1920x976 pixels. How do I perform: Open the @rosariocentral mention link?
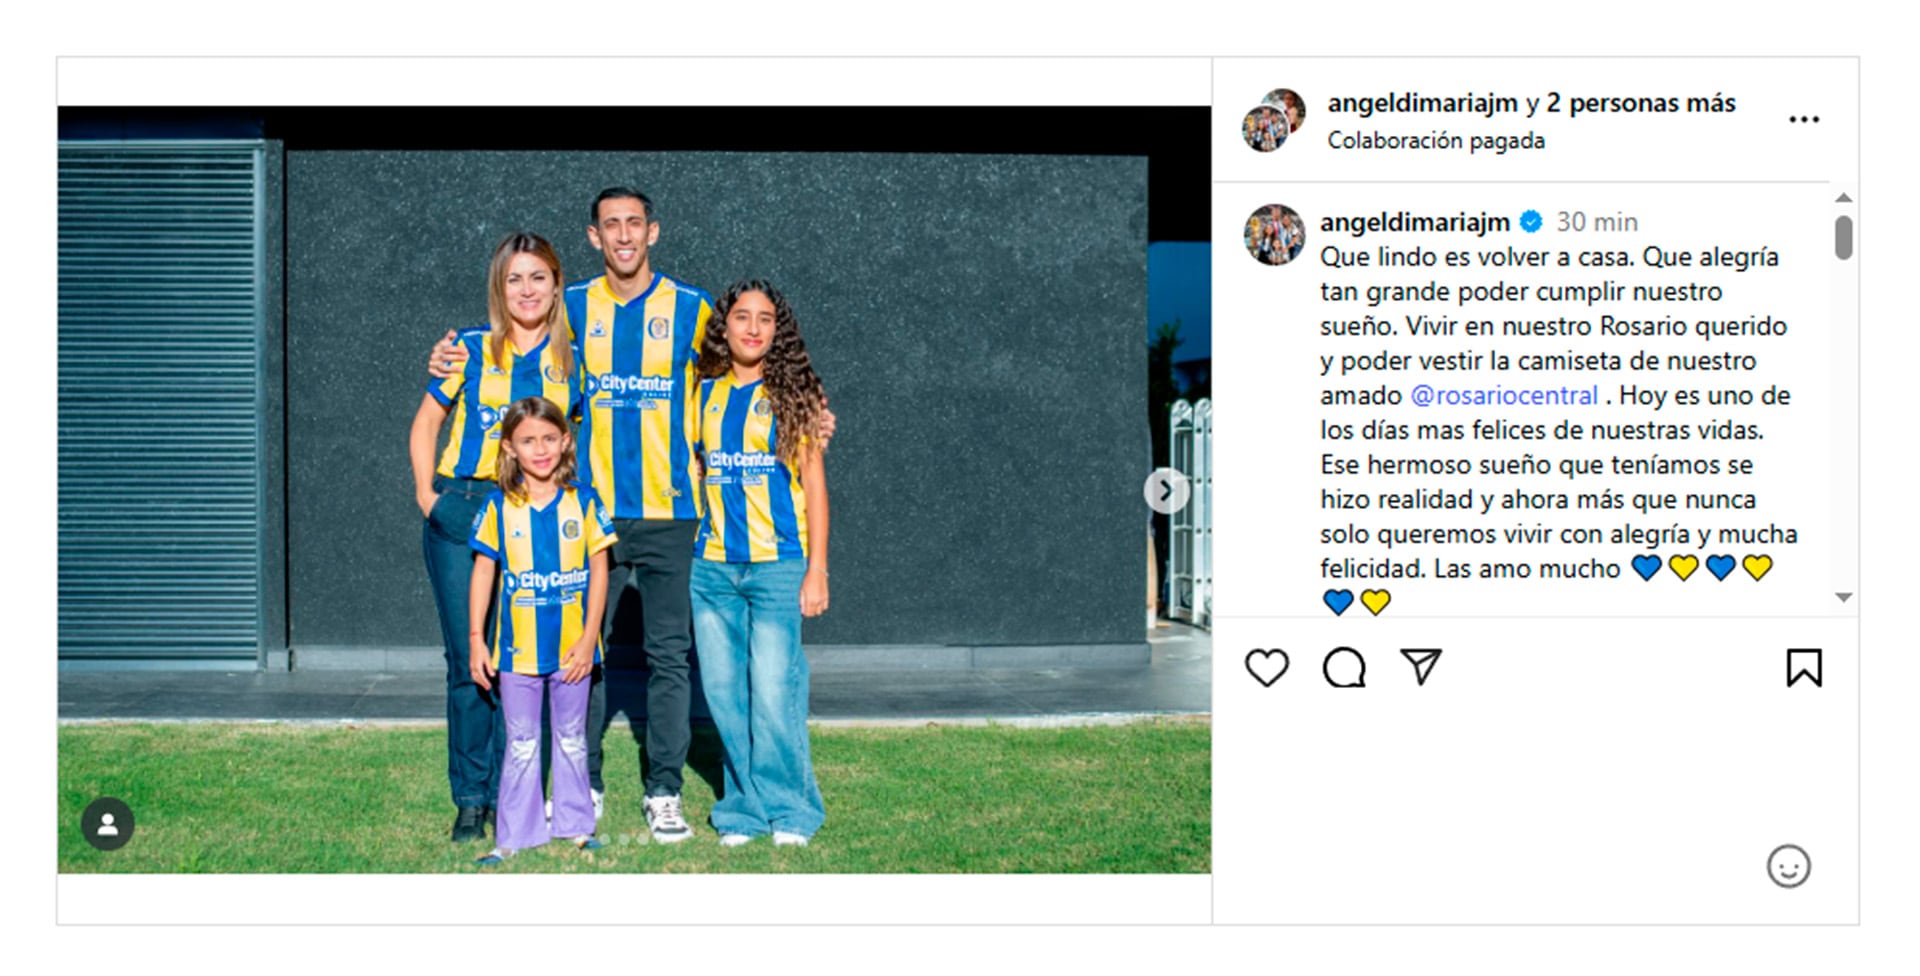[1503, 396]
